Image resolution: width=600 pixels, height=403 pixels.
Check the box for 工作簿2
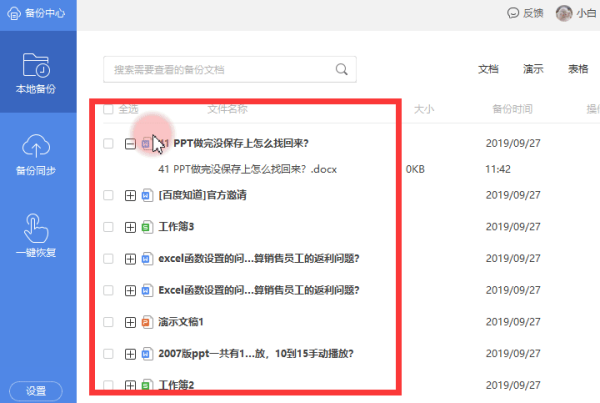pyautogui.click(x=108, y=385)
